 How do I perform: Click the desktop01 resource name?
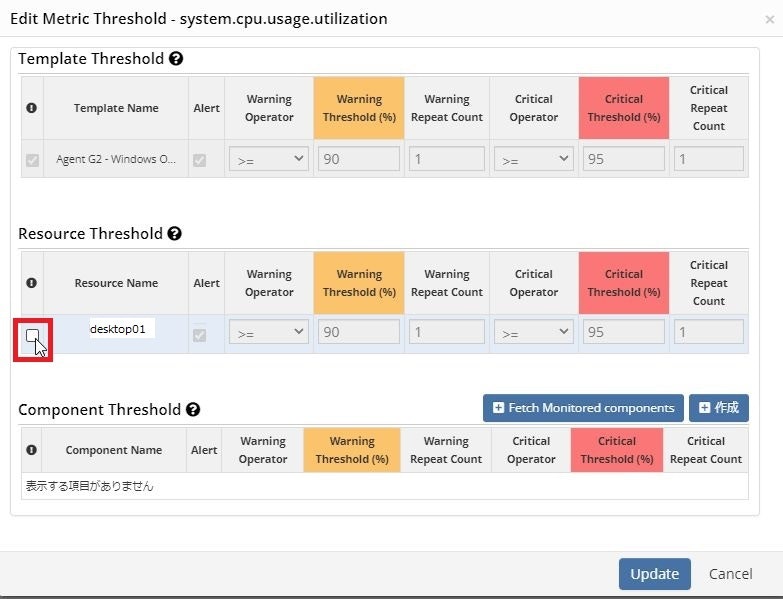(118, 329)
